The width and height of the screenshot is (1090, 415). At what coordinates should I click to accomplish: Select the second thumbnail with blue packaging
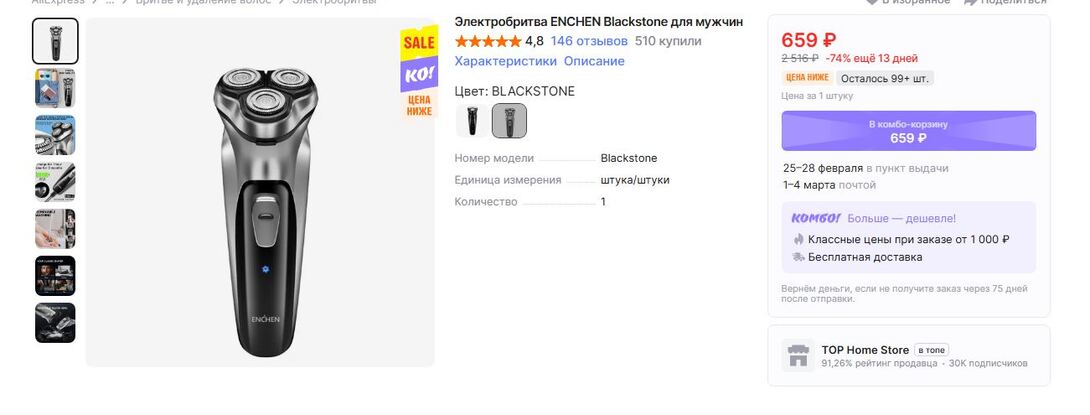pyautogui.click(x=55, y=88)
